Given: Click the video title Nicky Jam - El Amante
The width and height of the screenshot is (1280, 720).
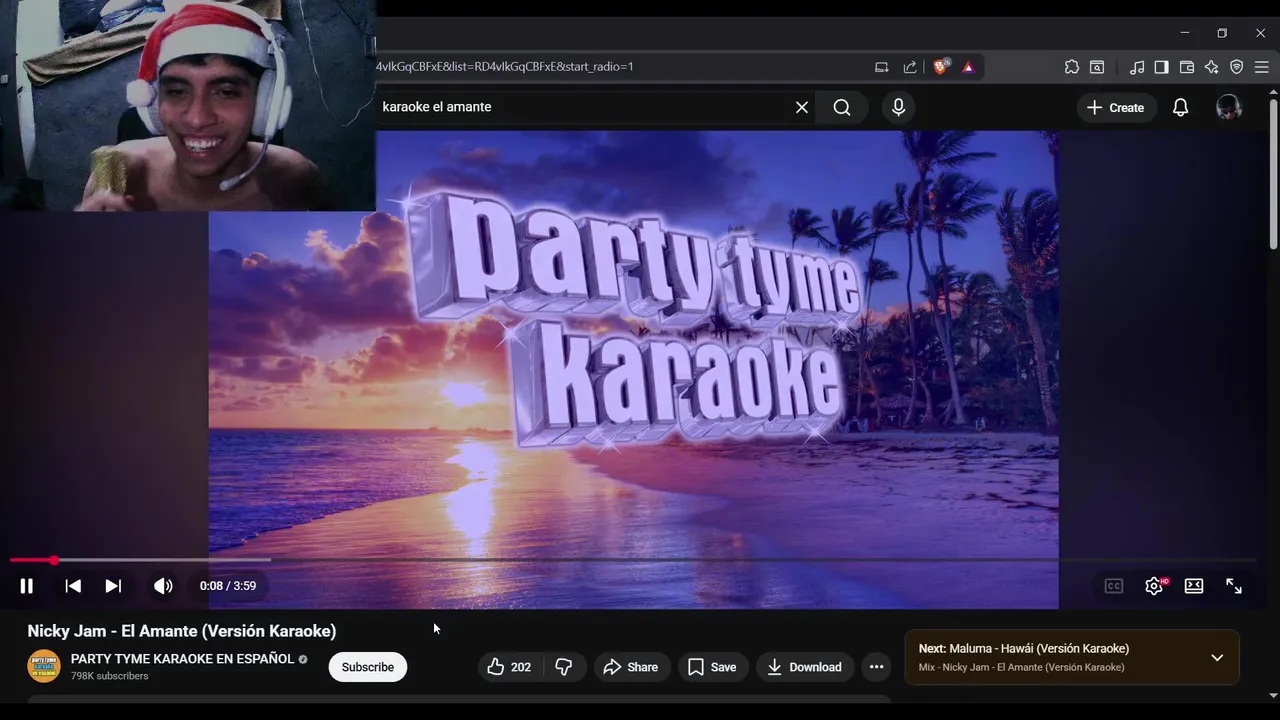Looking at the screenshot, I should [182, 631].
